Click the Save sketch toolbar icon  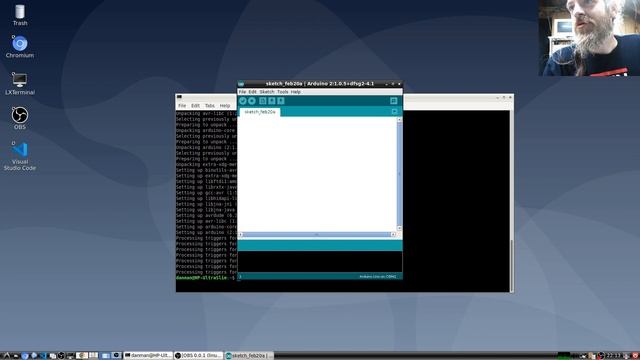point(281,101)
